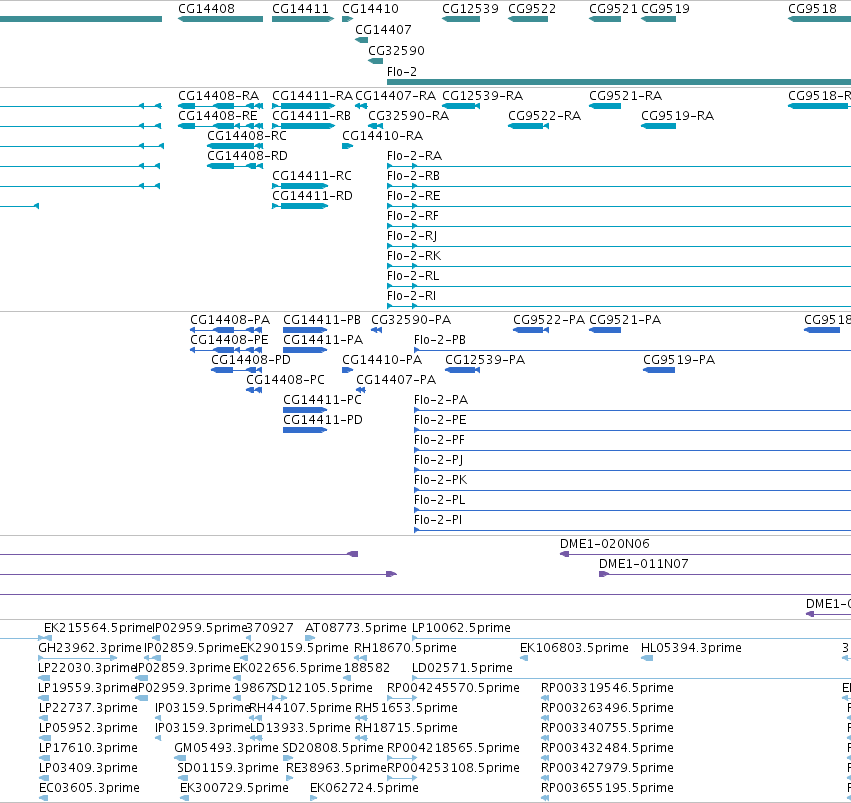Select protein CG14407-PA label
The image size is (851, 803).
point(396,380)
